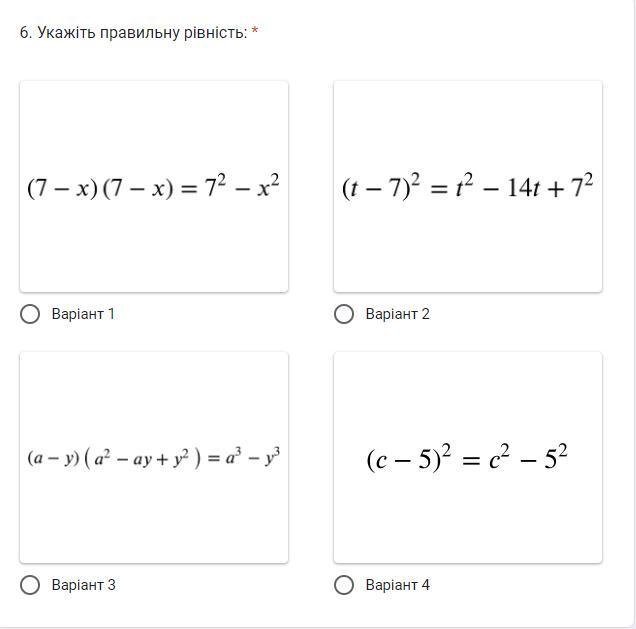Click the question text 'Укажіть правильну рівність'
The image size is (636, 629).
click(142, 33)
